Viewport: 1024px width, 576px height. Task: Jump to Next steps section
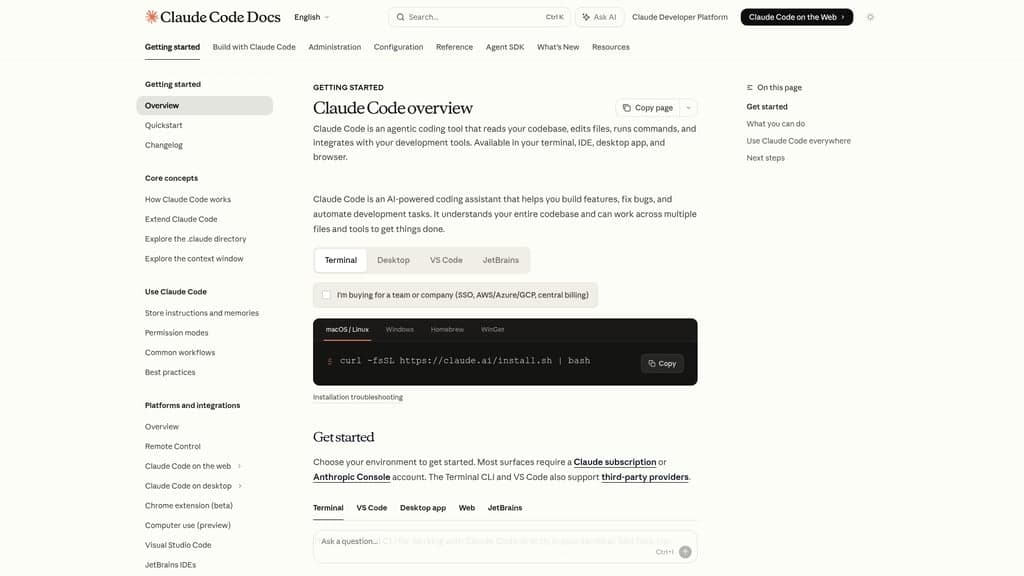coord(765,157)
